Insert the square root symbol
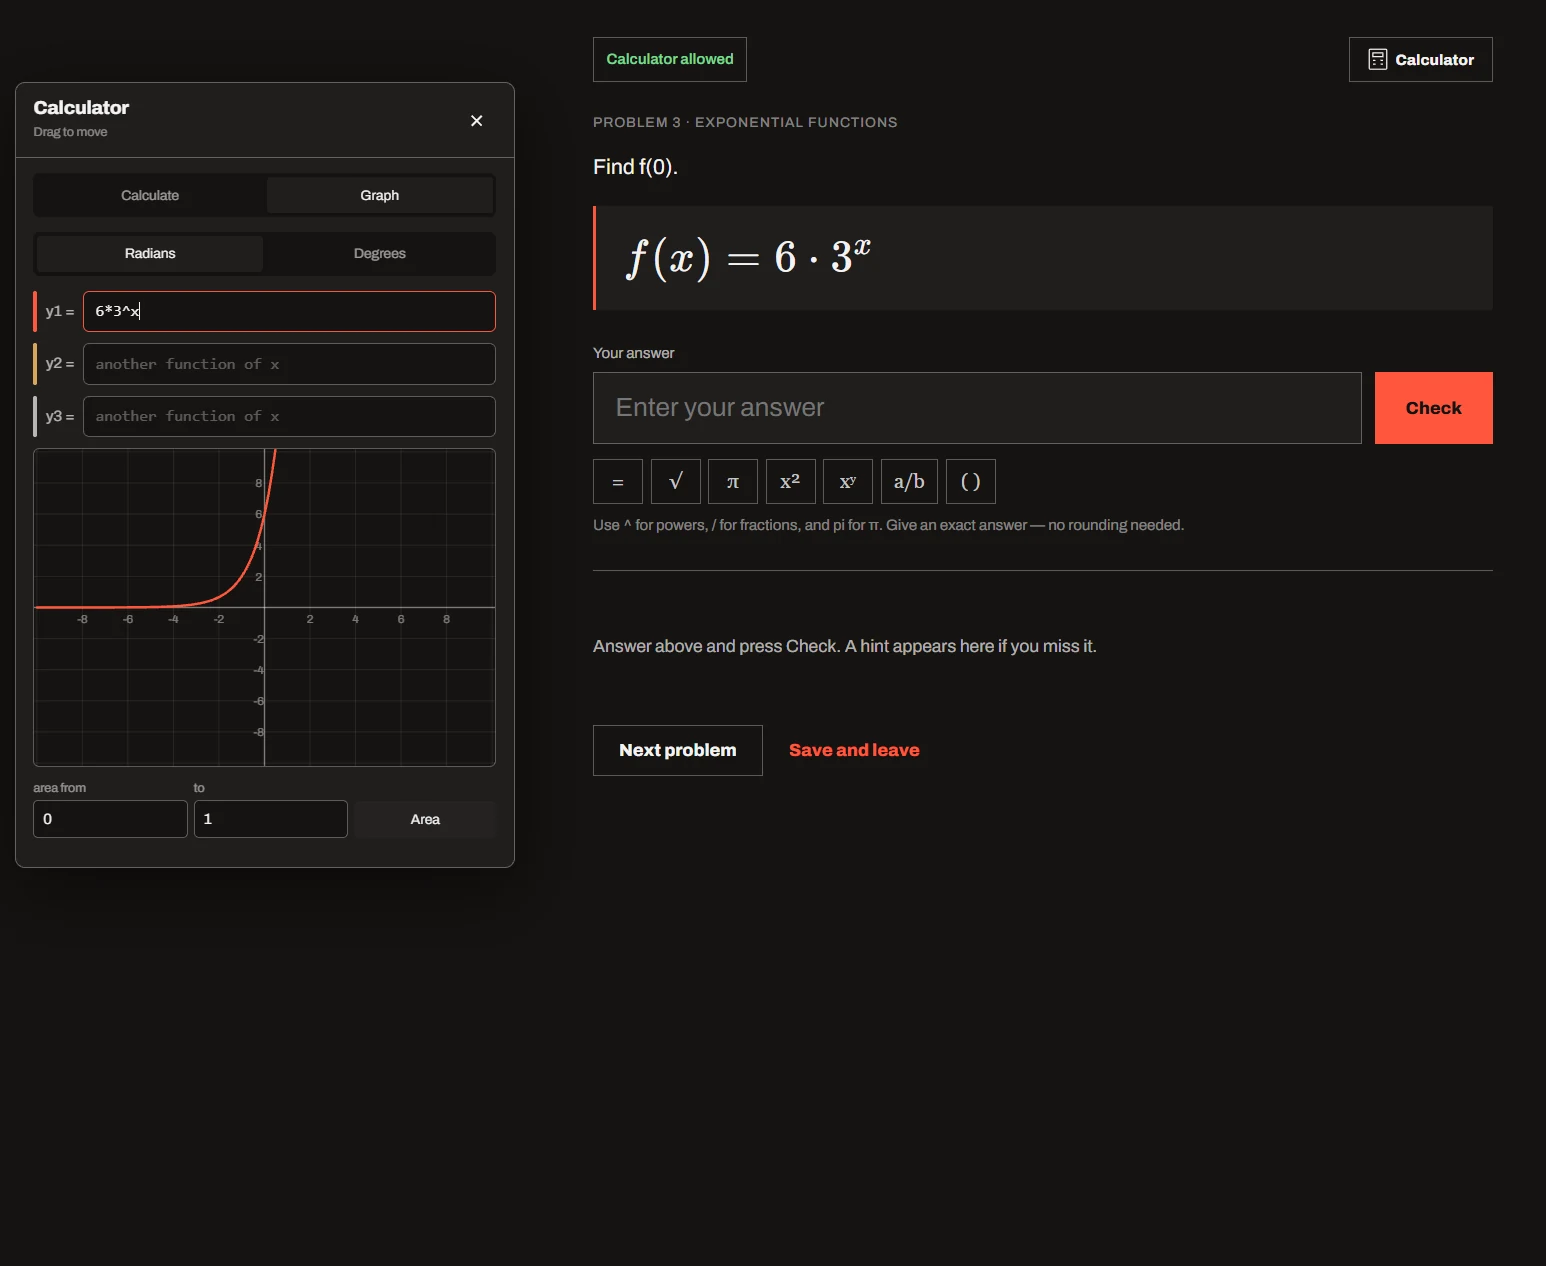This screenshot has width=1546, height=1266. [x=676, y=481]
